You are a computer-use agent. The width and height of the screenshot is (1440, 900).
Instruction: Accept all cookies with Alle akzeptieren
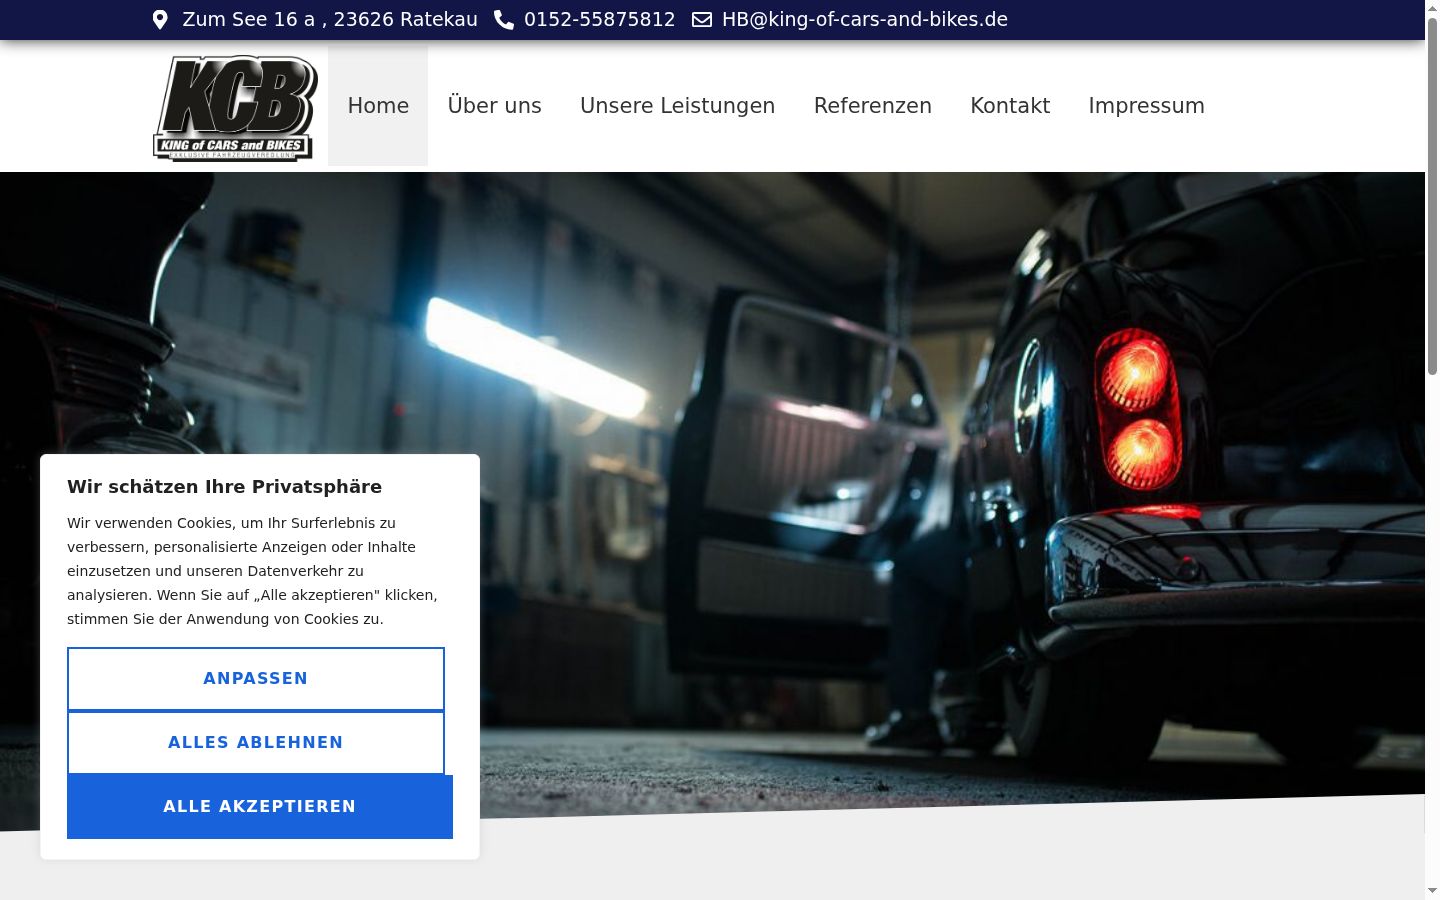coord(260,807)
